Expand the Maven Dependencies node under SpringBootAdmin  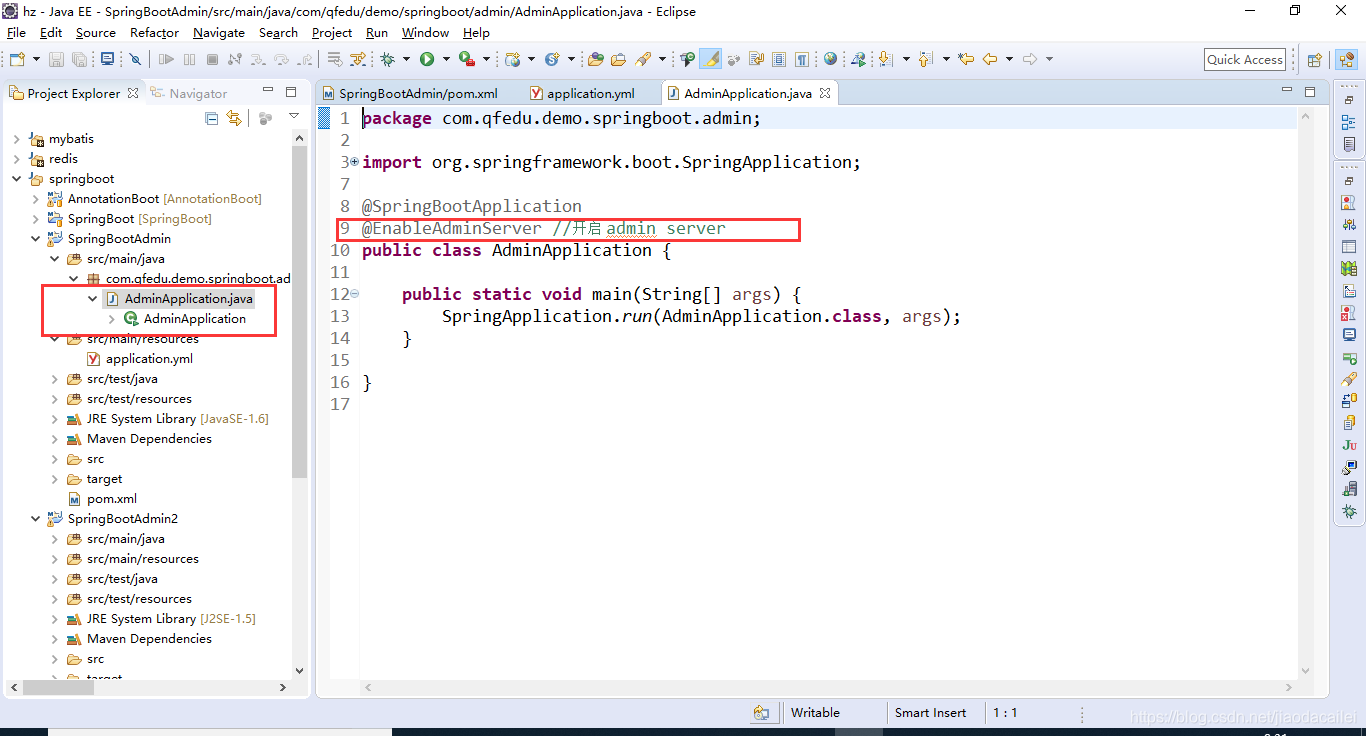pyautogui.click(x=55, y=439)
